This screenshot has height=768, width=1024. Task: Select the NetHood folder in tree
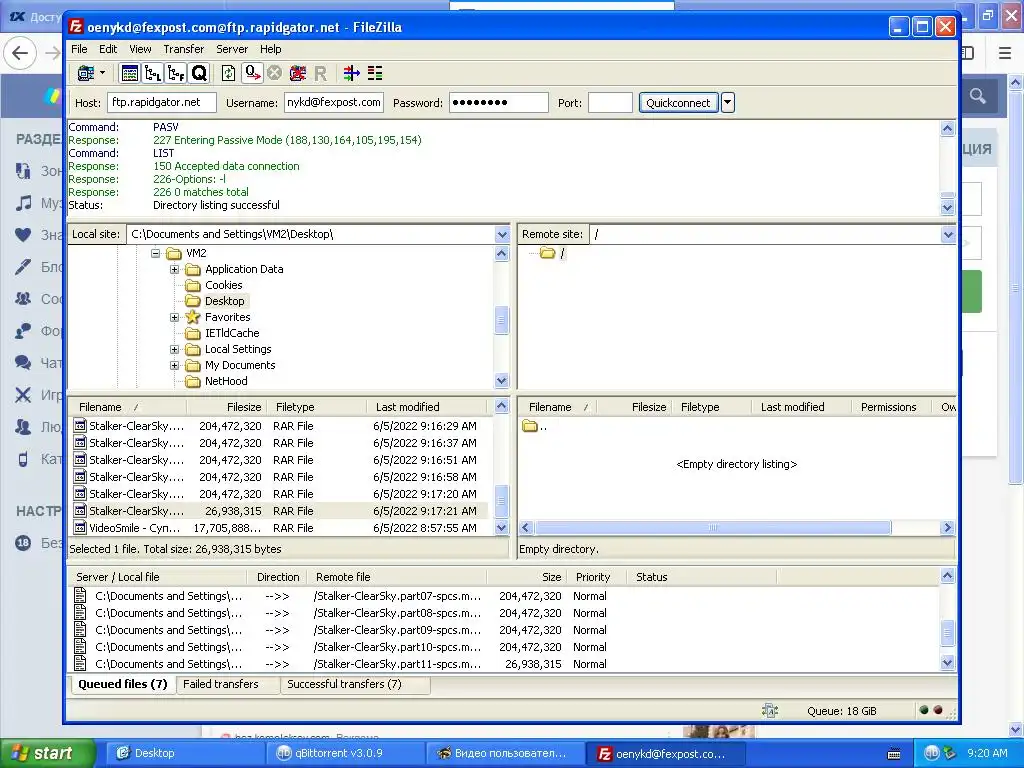point(226,381)
